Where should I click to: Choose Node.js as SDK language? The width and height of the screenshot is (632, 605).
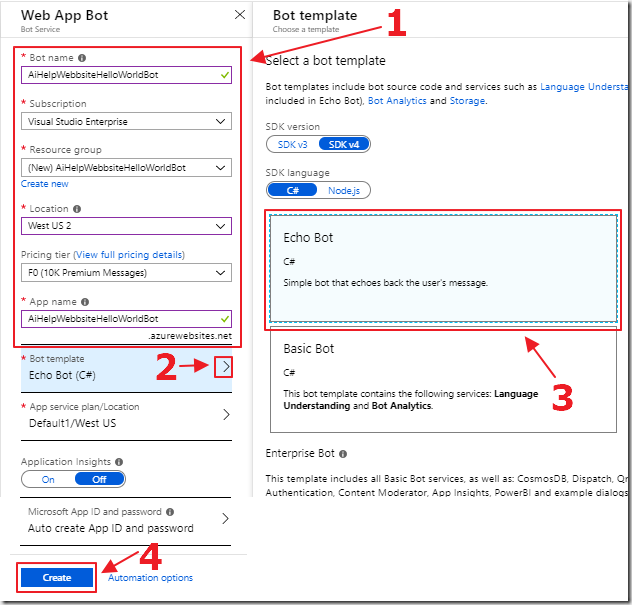click(344, 190)
